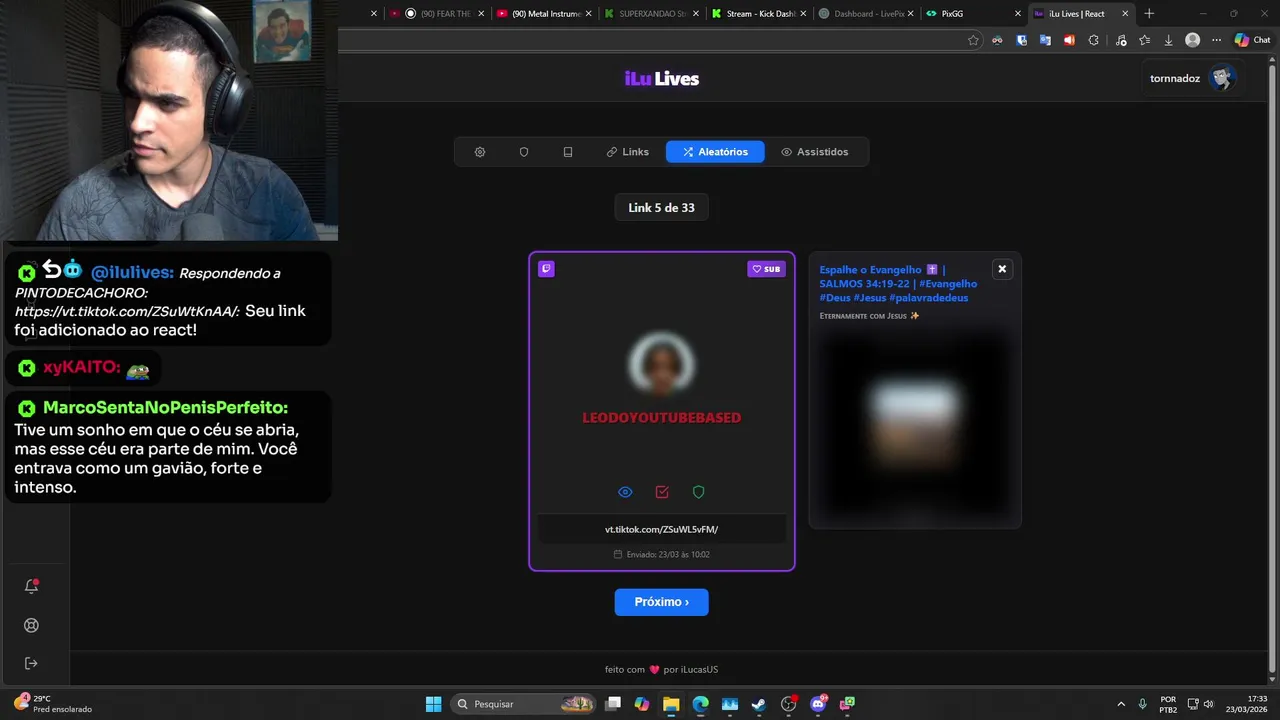Screen dimensions: 1280x720
Task: Open browser extensions puzzle icon
Action: tap(1093, 40)
